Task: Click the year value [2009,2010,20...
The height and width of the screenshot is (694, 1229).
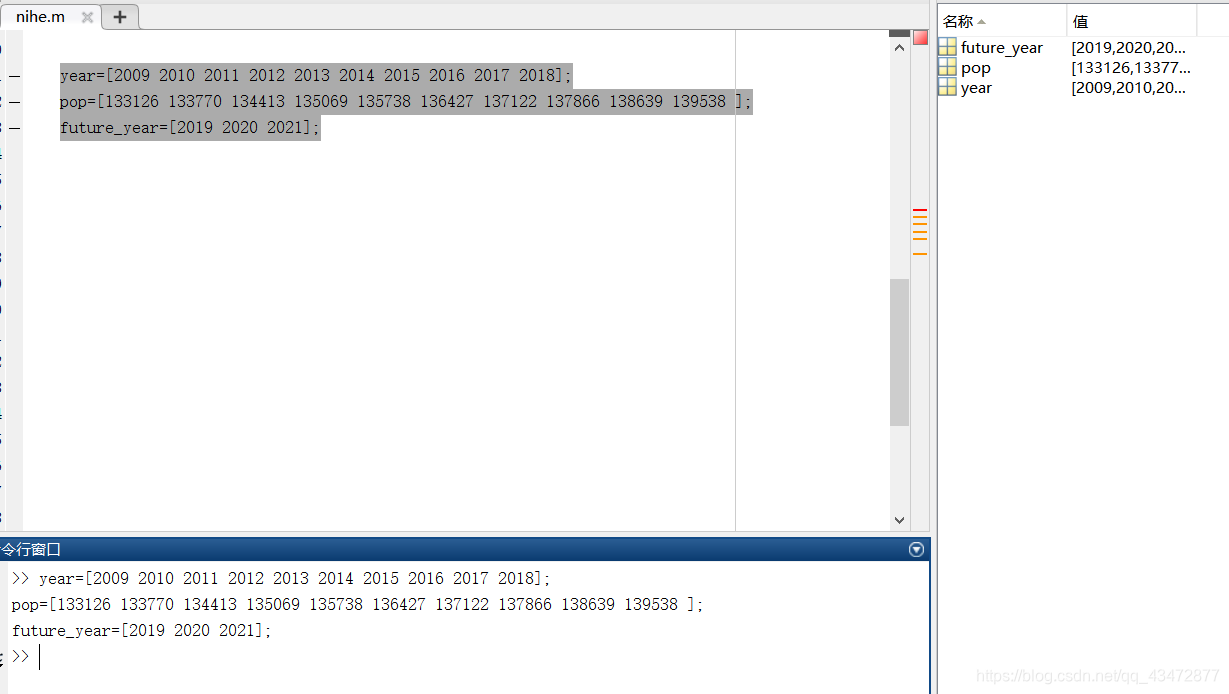Action: pos(1128,88)
